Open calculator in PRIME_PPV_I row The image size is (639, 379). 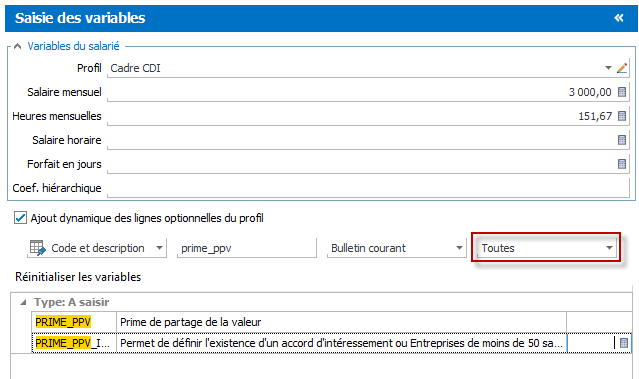tap(624, 343)
